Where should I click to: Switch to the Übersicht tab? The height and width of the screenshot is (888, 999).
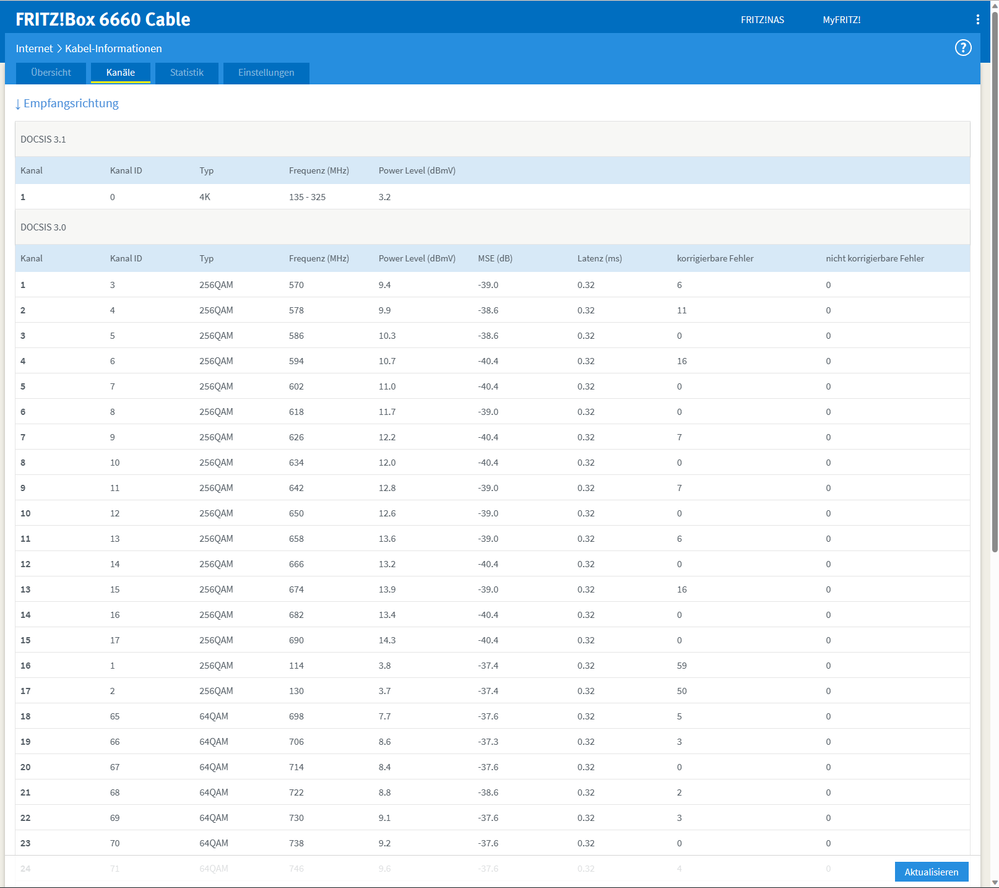pos(51,73)
